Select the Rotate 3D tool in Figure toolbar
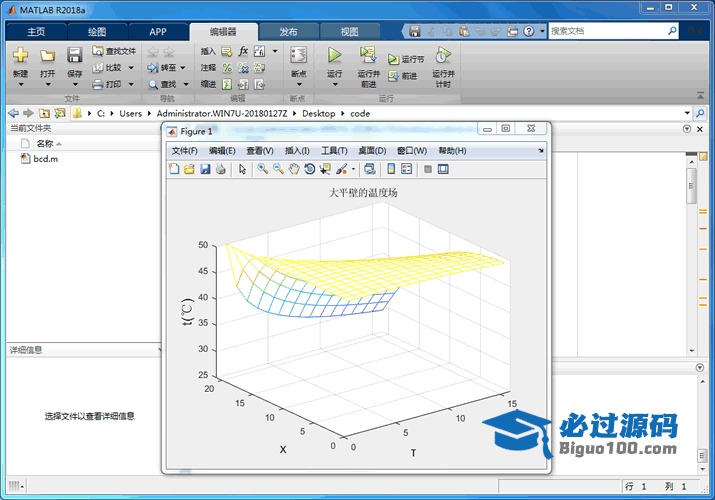This screenshot has height=500, width=715. point(310,169)
